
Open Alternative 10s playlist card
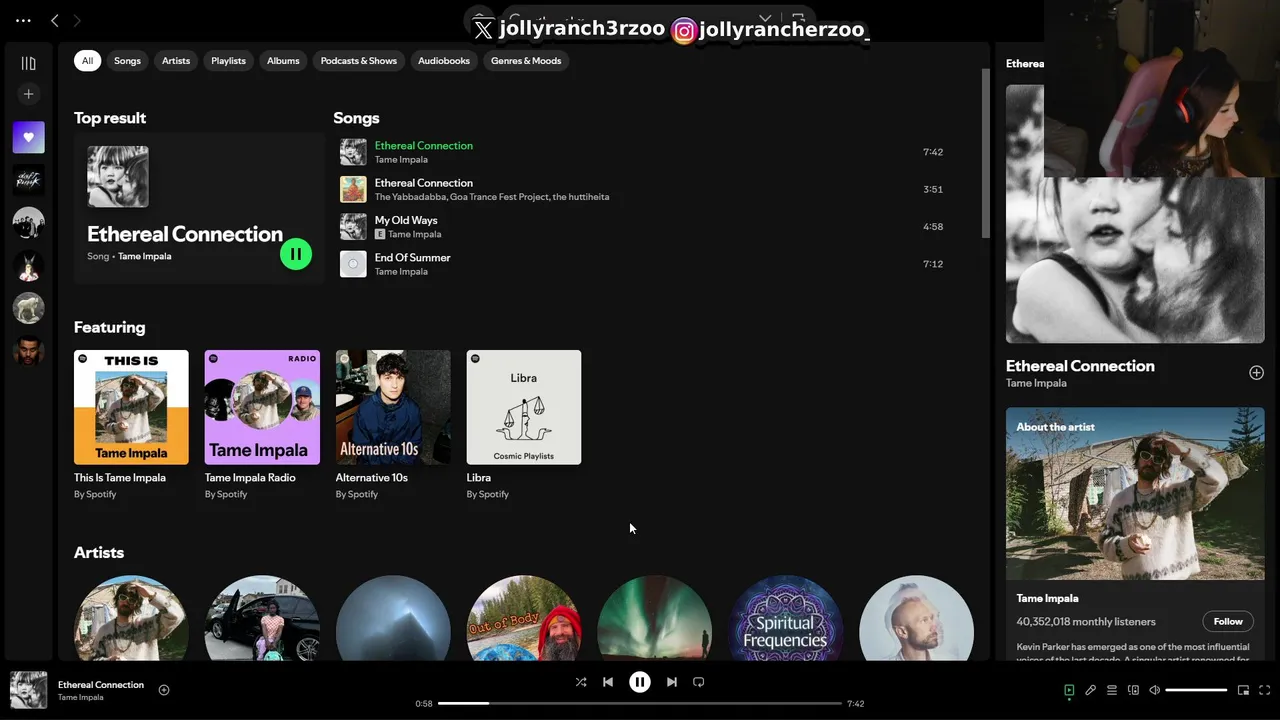tap(393, 425)
